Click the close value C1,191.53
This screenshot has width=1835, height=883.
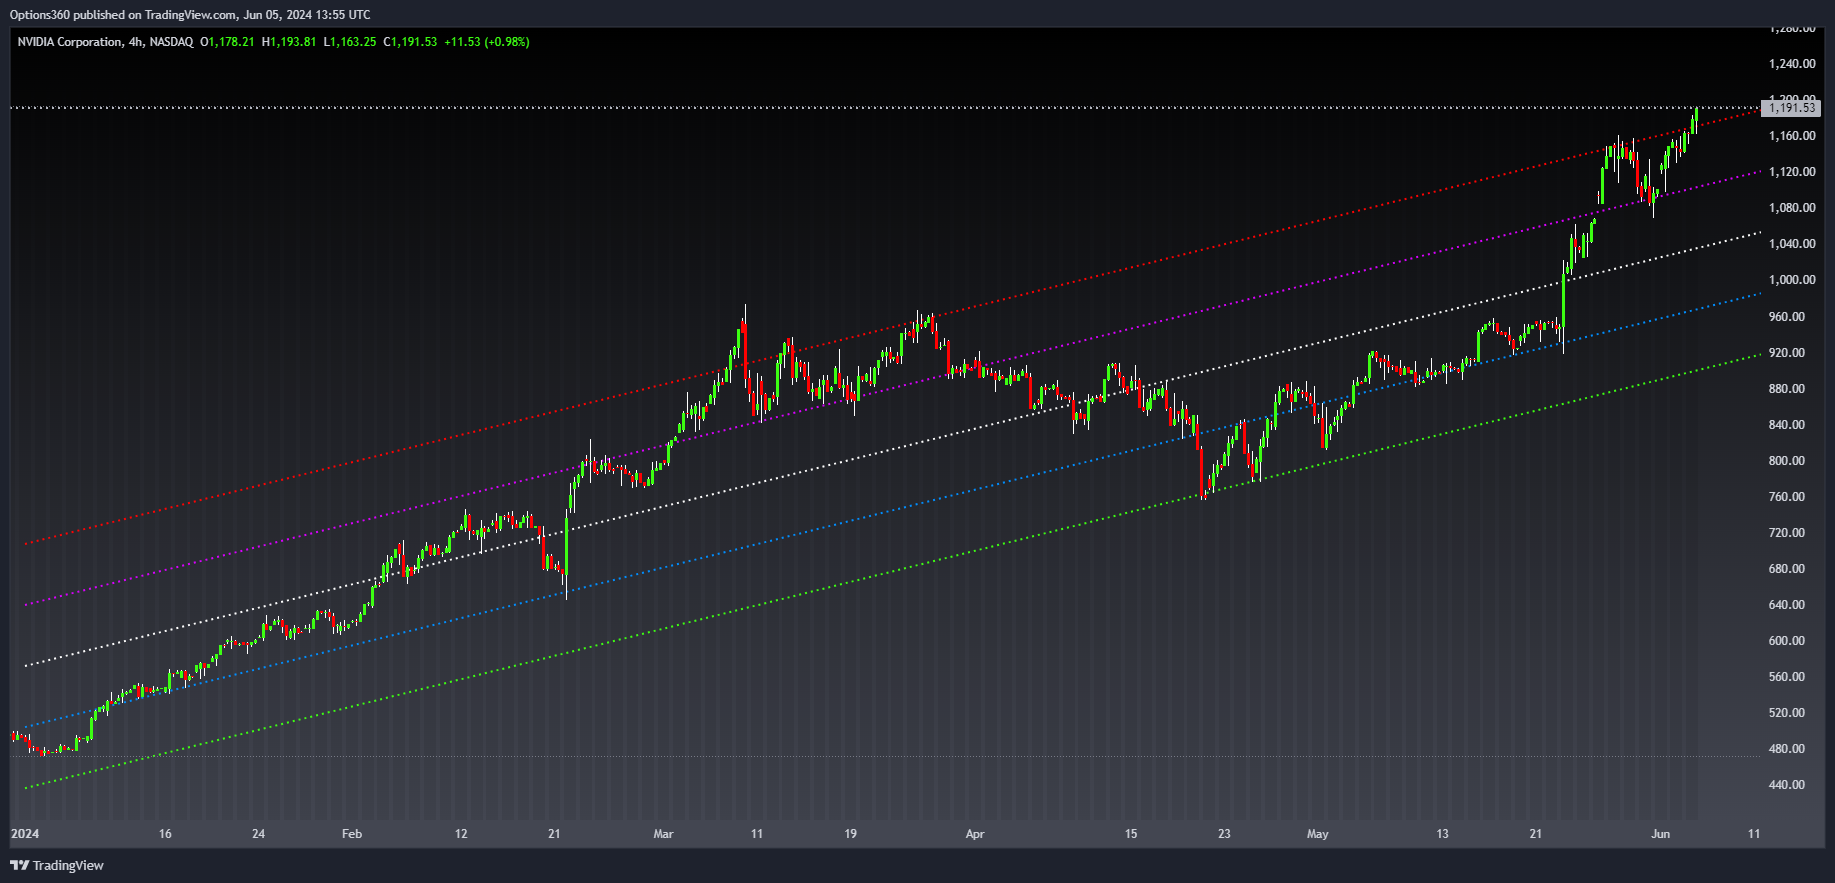click(410, 42)
